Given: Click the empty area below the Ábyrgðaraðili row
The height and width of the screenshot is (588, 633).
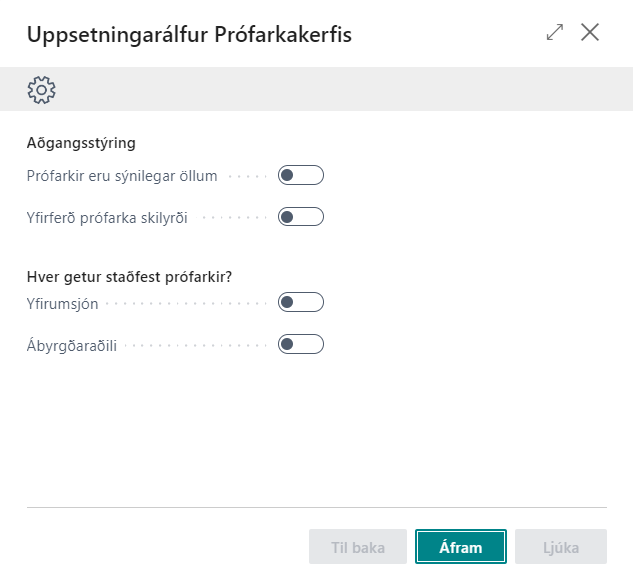Looking at the screenshot, I should click(316, 430).
